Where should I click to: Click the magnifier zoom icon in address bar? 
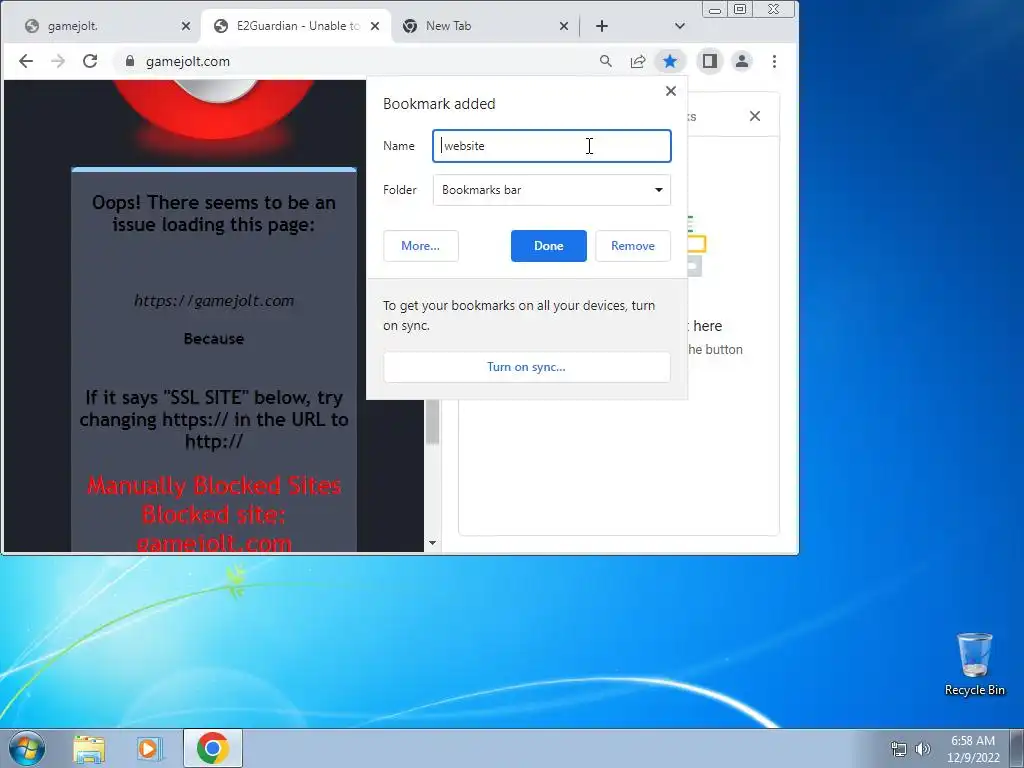click(605, 61)
